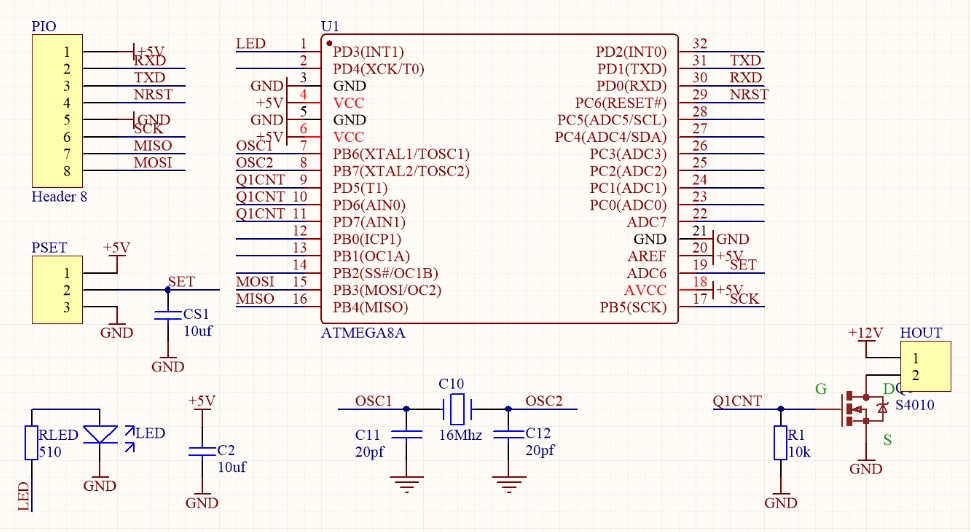971x532 pixels.
Task: Select the PD3(INT1) pin name
Action: [x=368, y=52]
